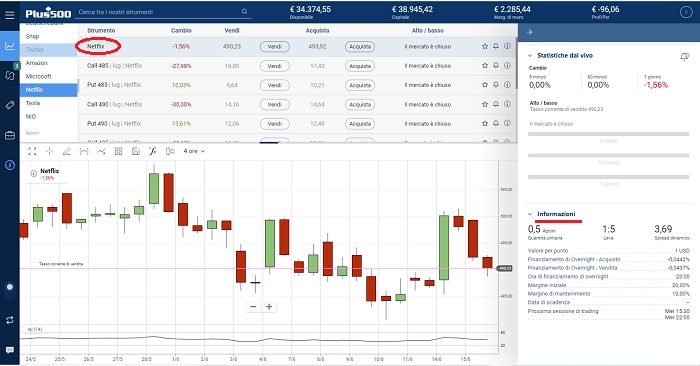Favorite the Put 485 option star
This screenshot has height=366, width=700.
click(x=485, y=85)
